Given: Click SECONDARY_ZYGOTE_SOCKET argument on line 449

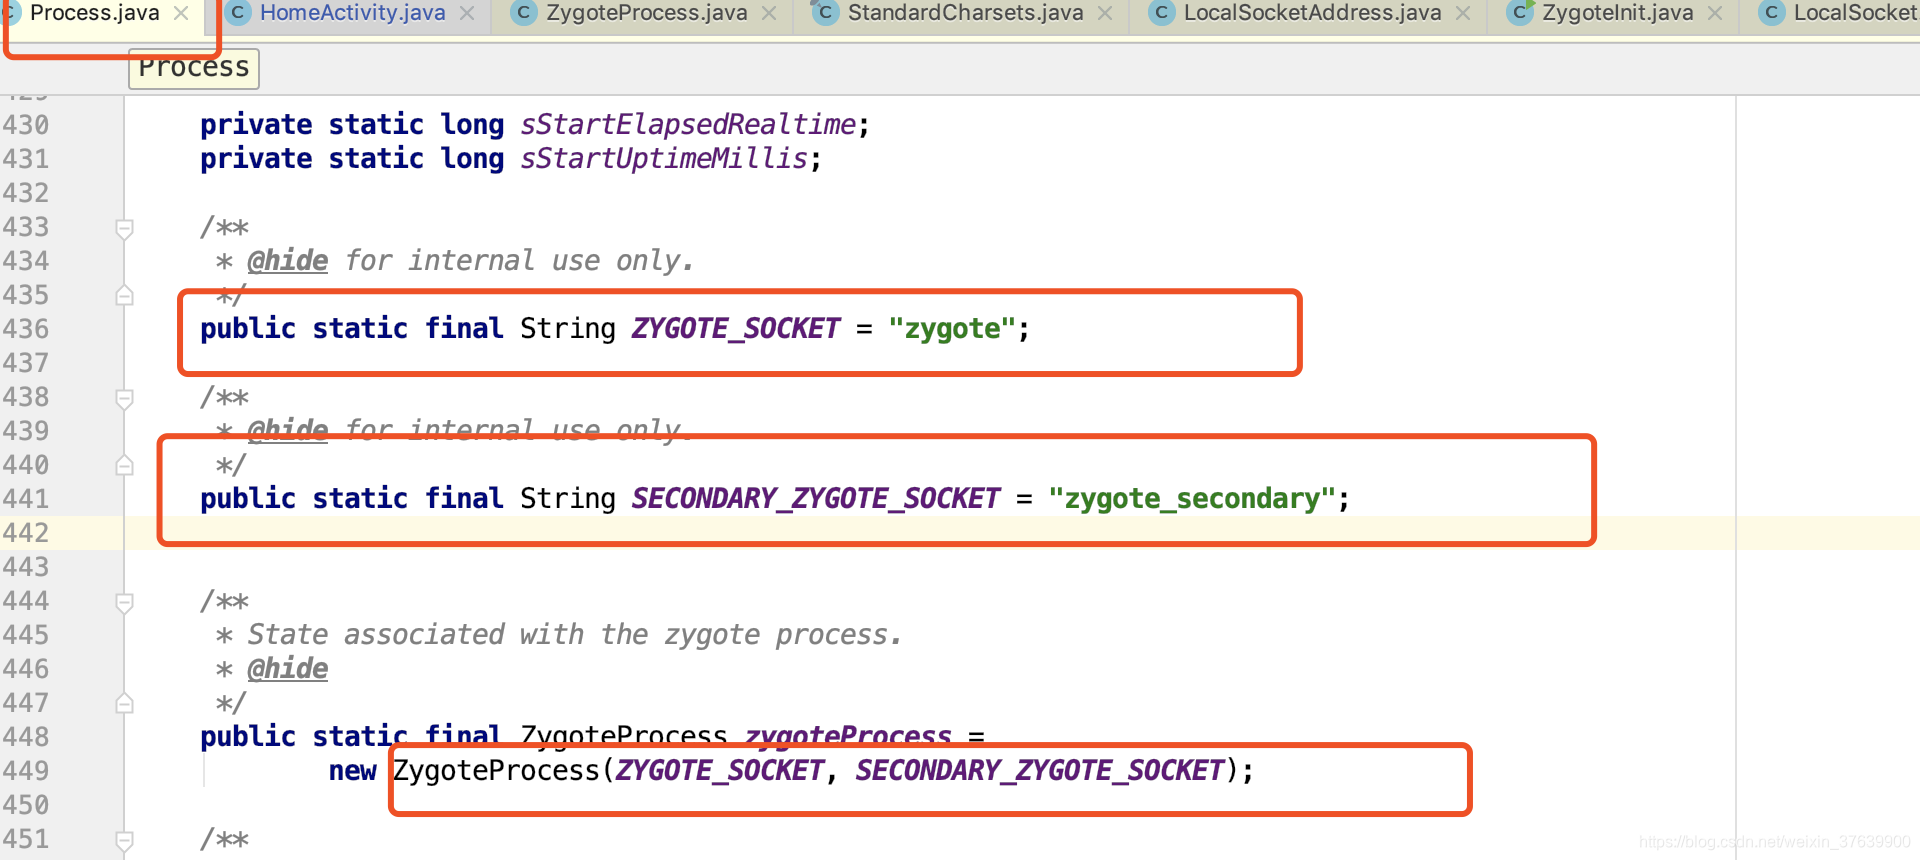Looking at the screenshot, I should [x=1040, y=771].
